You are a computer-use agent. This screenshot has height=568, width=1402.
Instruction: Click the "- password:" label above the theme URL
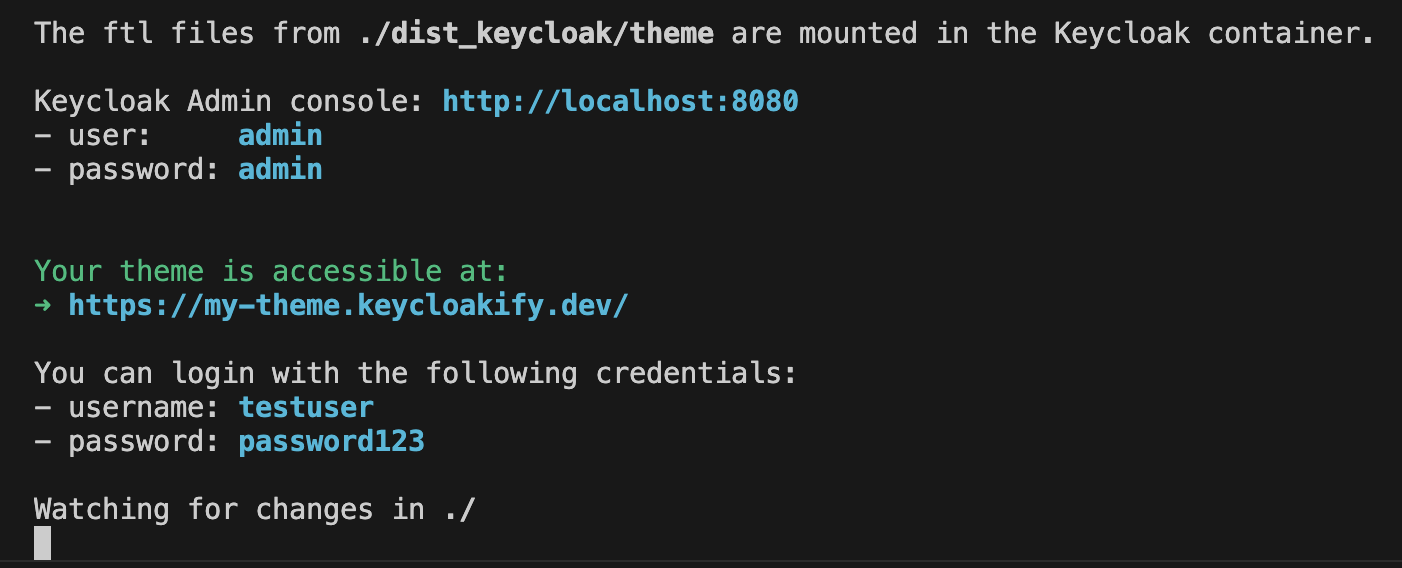pyautogui.click(x=127, y=170)
